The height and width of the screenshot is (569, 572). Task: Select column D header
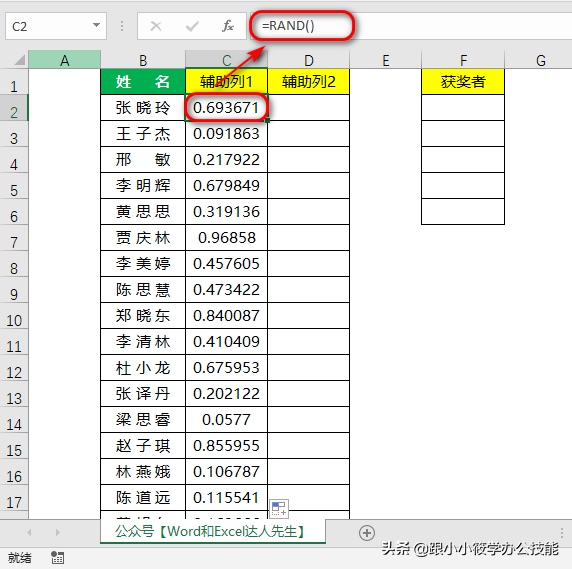(309, 60)
